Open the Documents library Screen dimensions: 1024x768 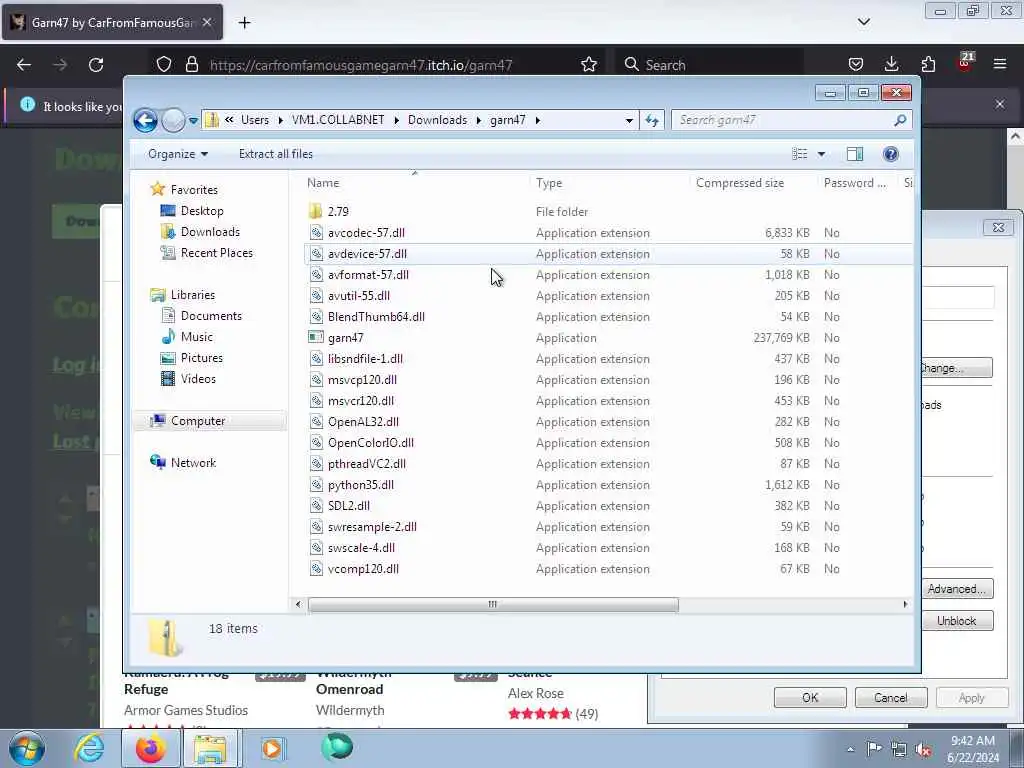(211, 316)
